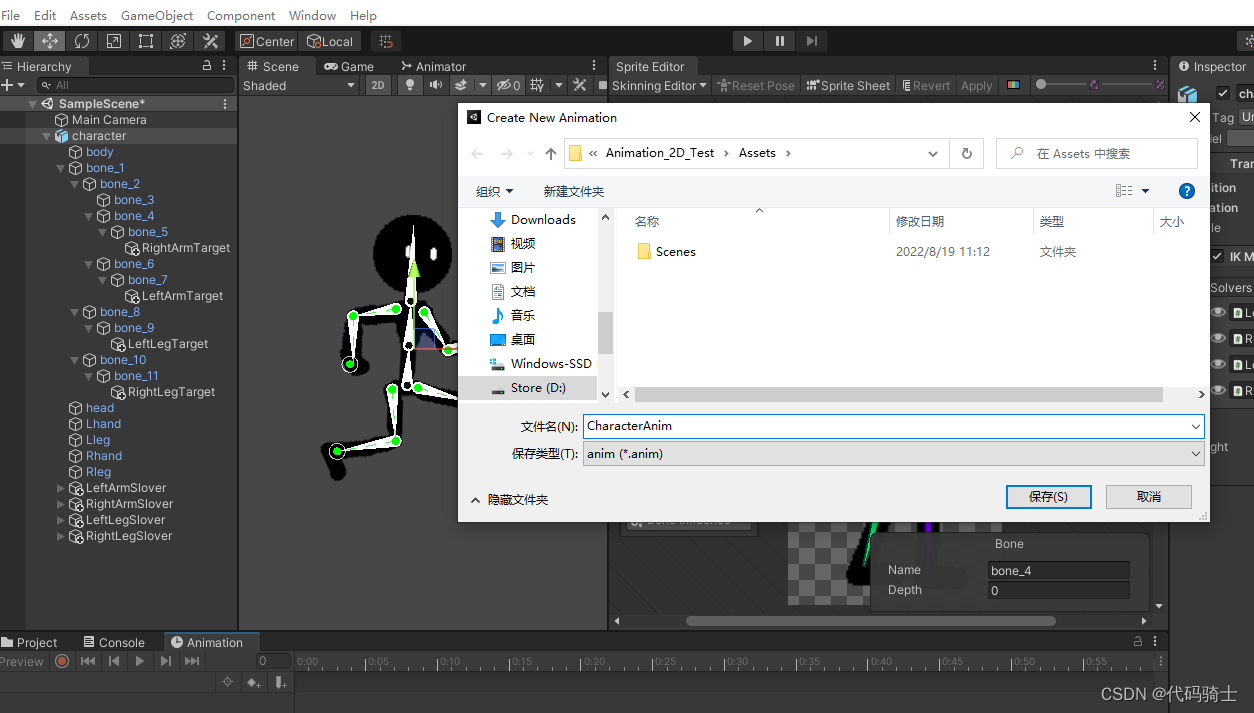Toggle scene grid visibility icon
Image resolution: width=1254 pixels, height=713 pixels.
(x=537, y=85)
